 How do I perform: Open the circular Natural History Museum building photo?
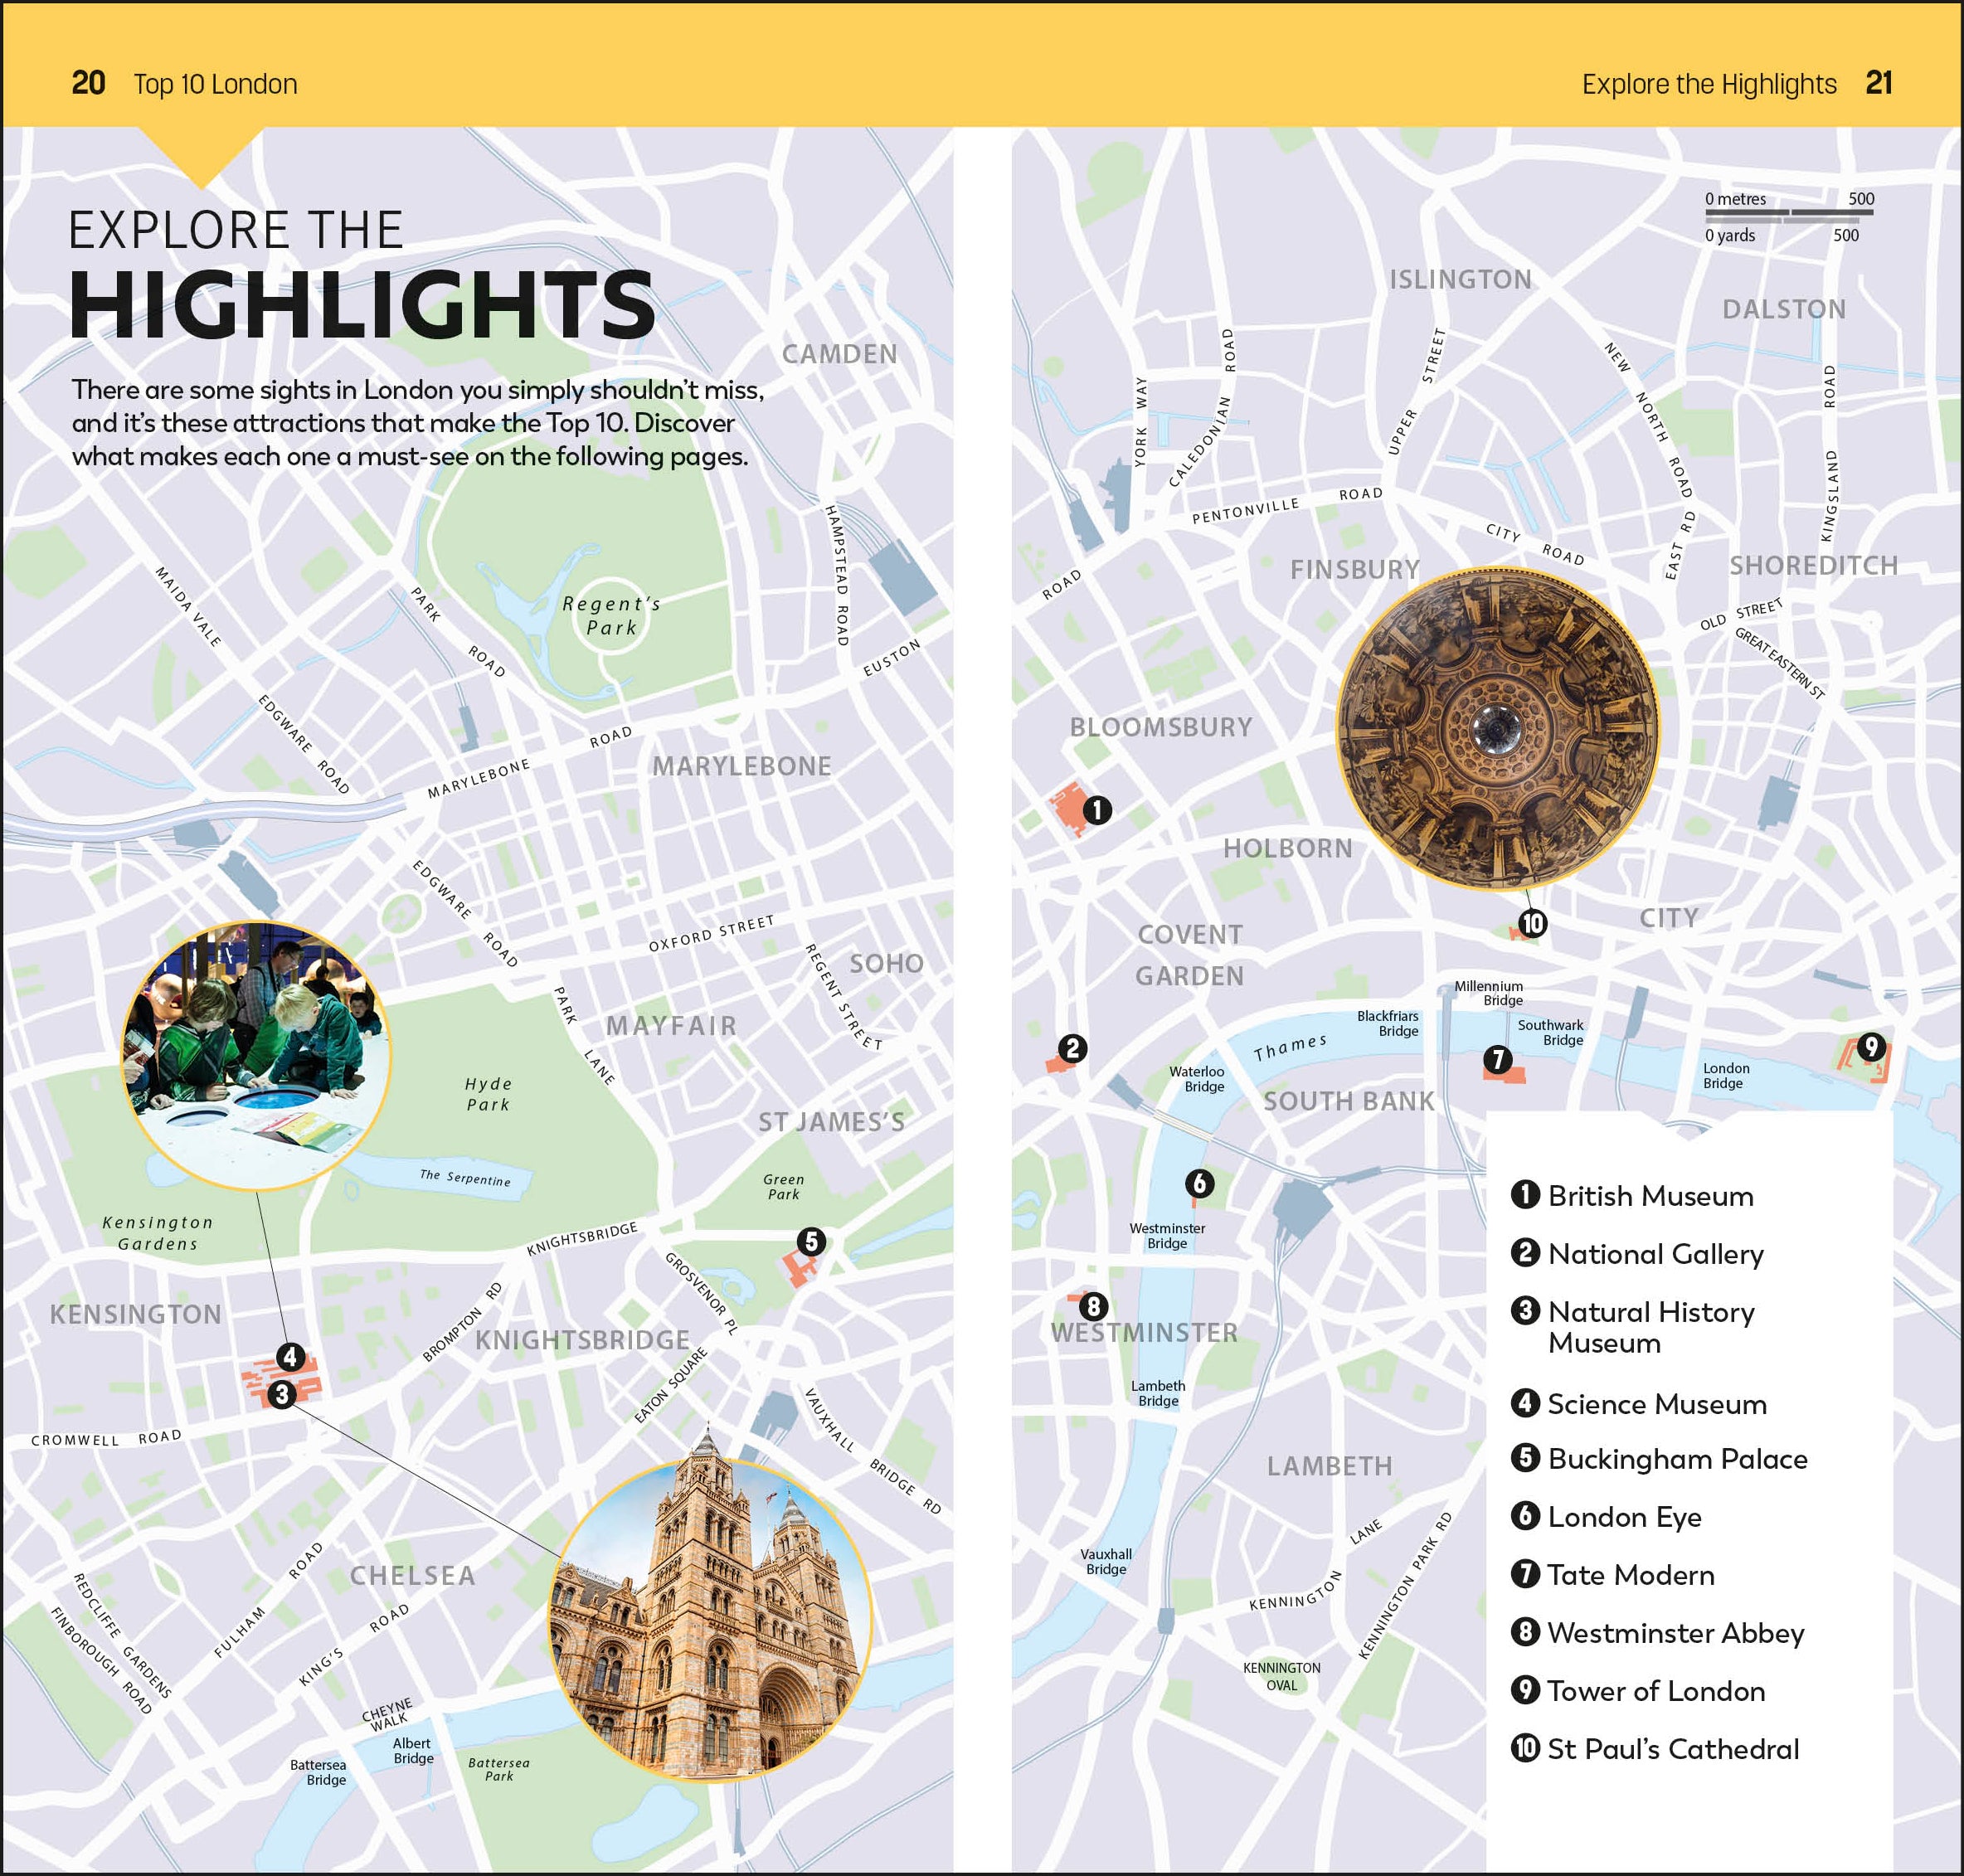tap(710, 1619)
